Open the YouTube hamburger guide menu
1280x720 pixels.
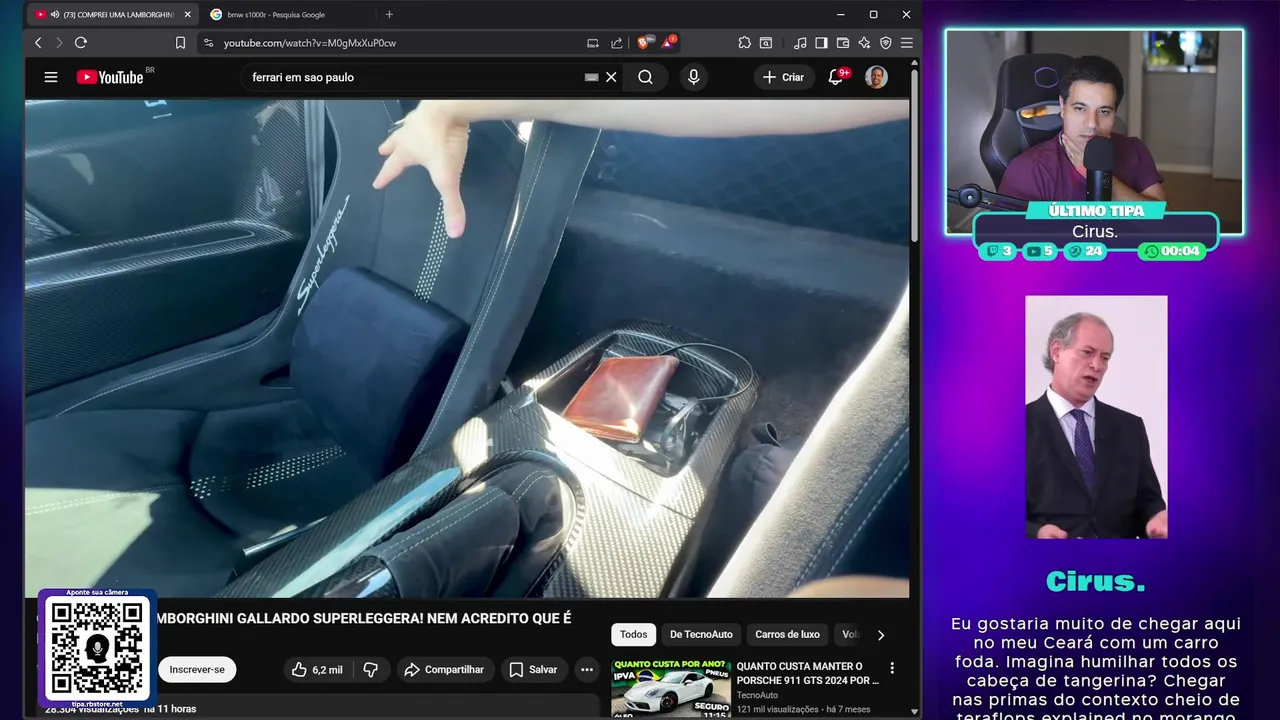[x=51, y=77]
